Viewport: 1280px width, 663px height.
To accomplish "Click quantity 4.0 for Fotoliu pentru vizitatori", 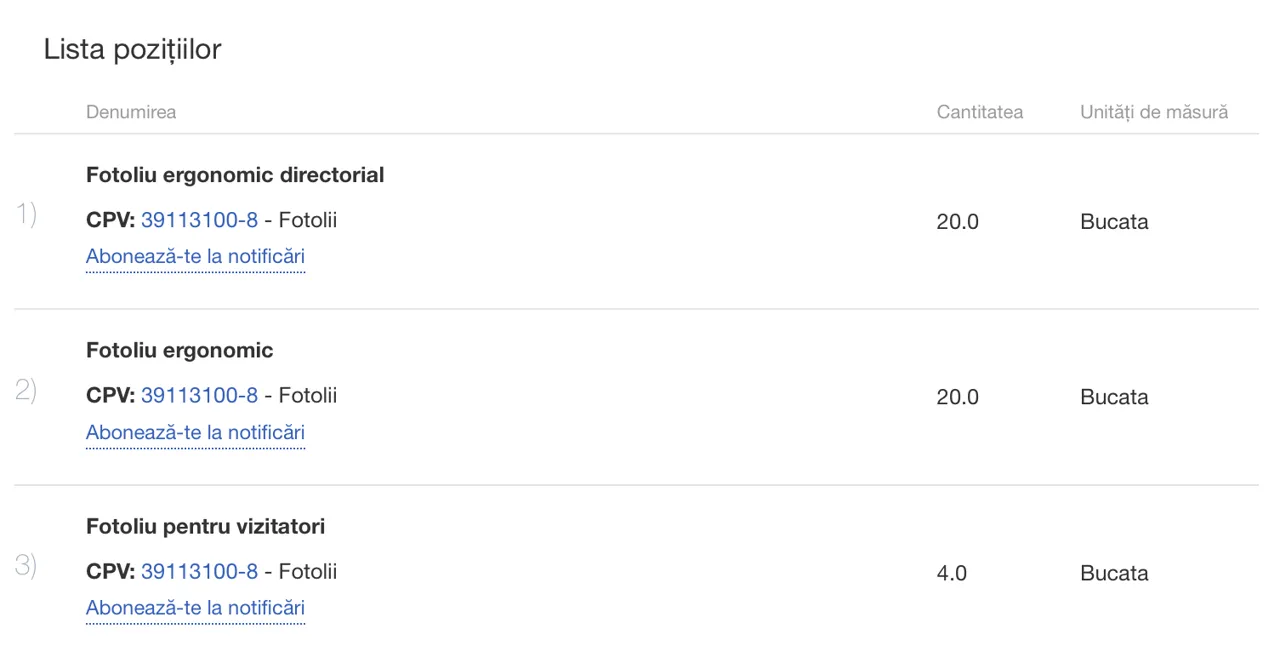I will [x=952, y=574].
